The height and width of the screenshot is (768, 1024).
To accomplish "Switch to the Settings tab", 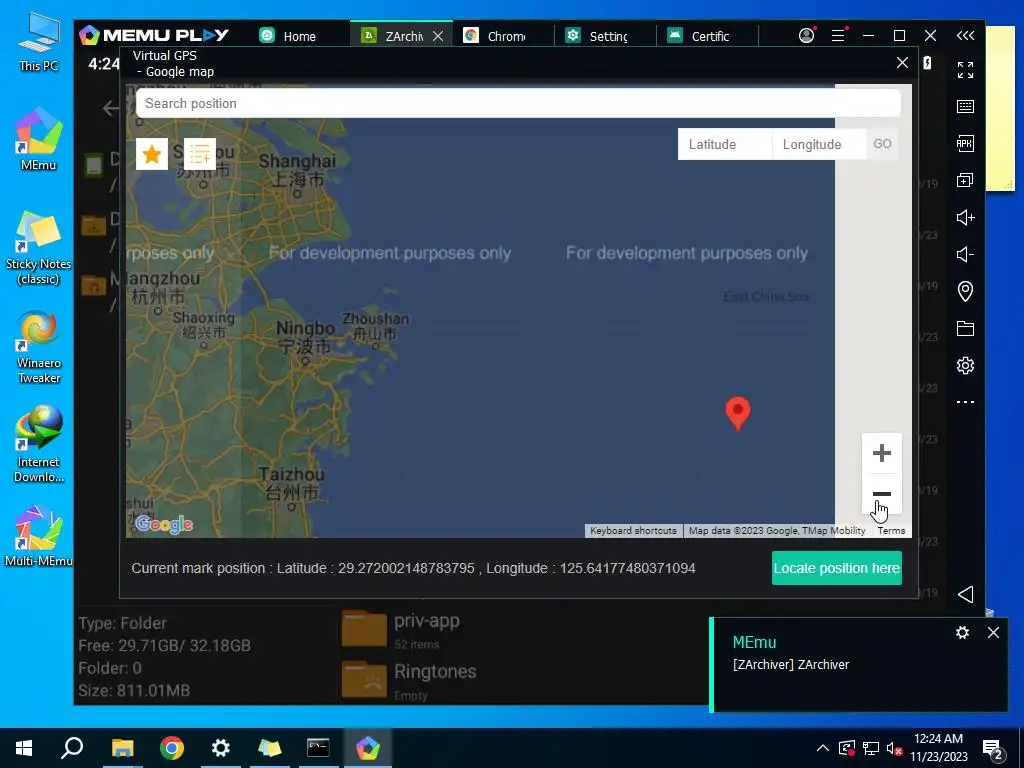I will pyautogui.click(x=605, y=36).
